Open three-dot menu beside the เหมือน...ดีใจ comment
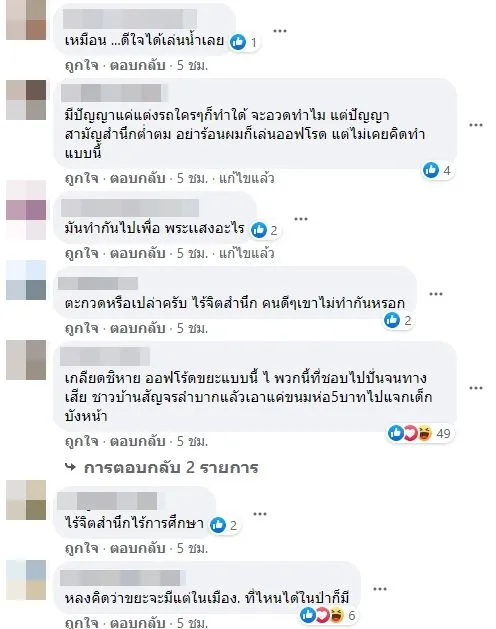The height and width of the screenshot is (629, 496). coord(280,31)
